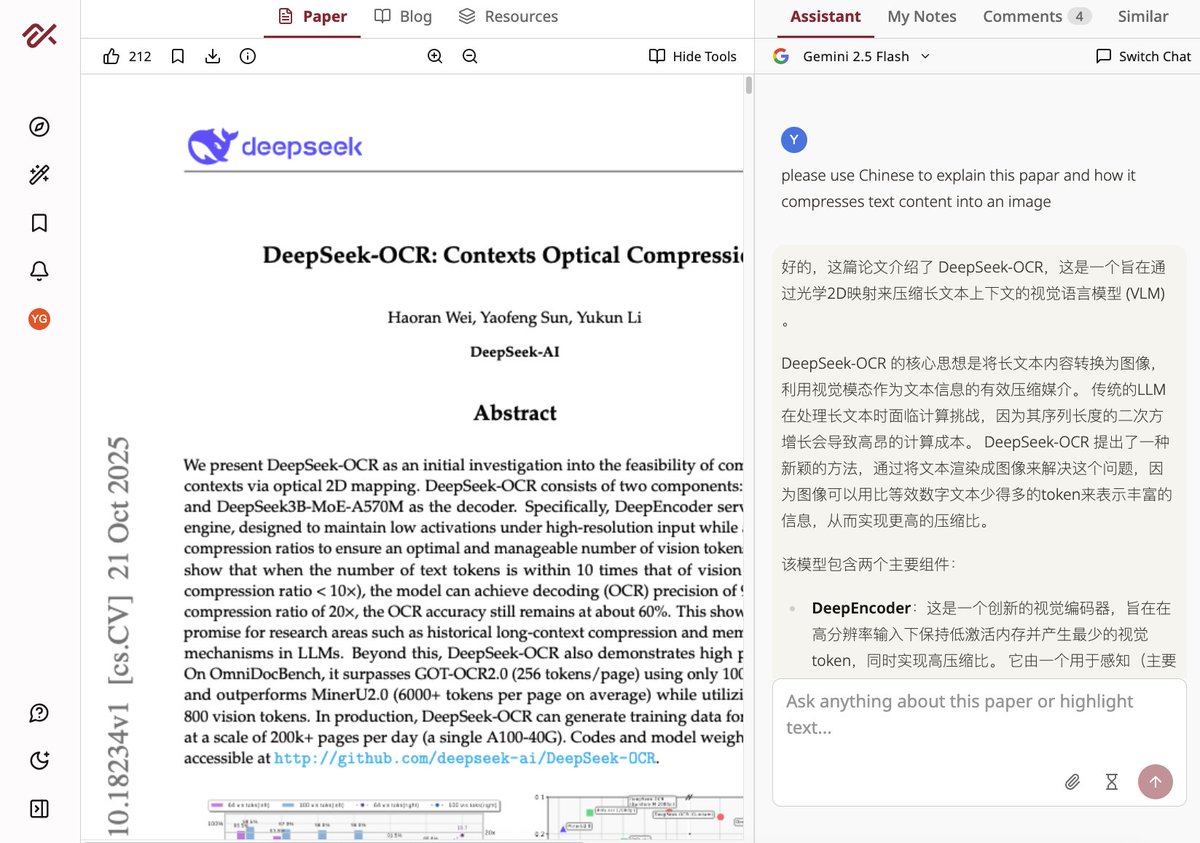
Task: Click the magic wand icon in the sidebar
Action: pyautogui.click(x=39, y=175)
